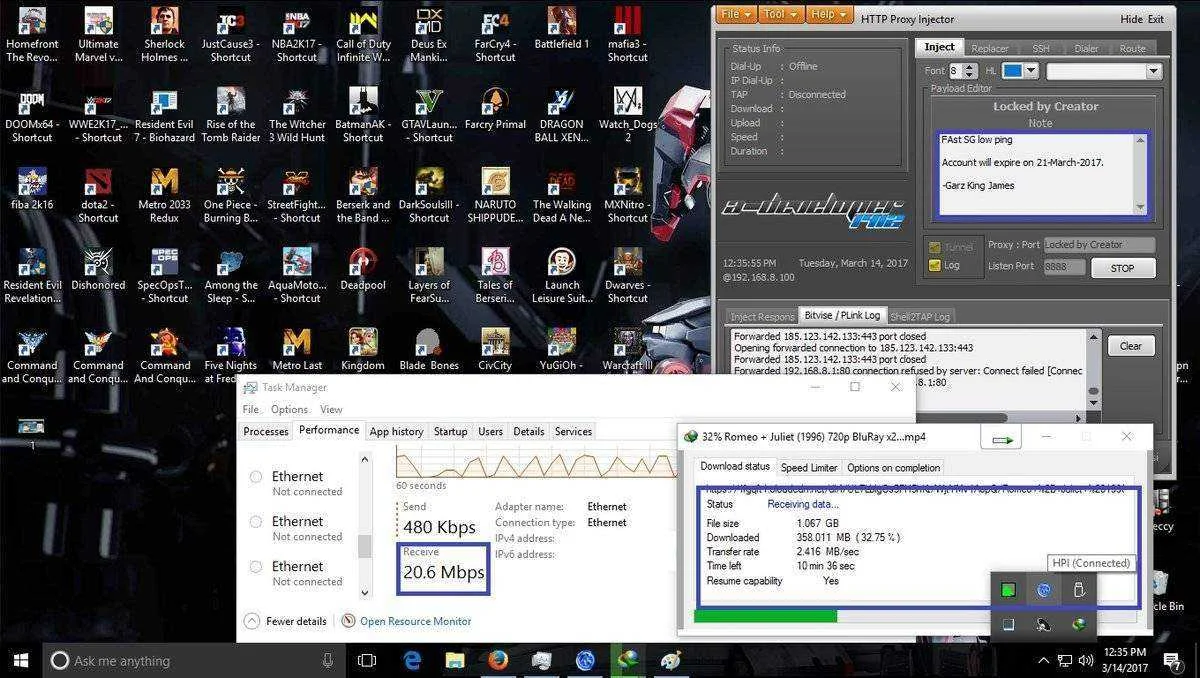The height and width of the screenshot is (678, 1200).
Task: Open the HL highlight color dropdown
Action: point(1031,71)
